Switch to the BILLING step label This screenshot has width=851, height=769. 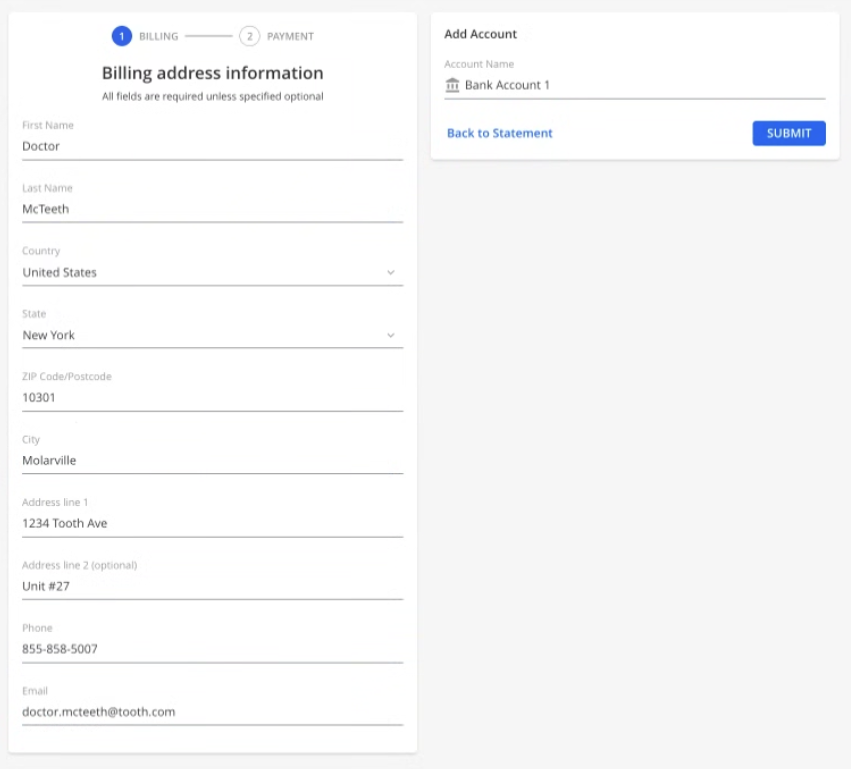coord(158,36)
